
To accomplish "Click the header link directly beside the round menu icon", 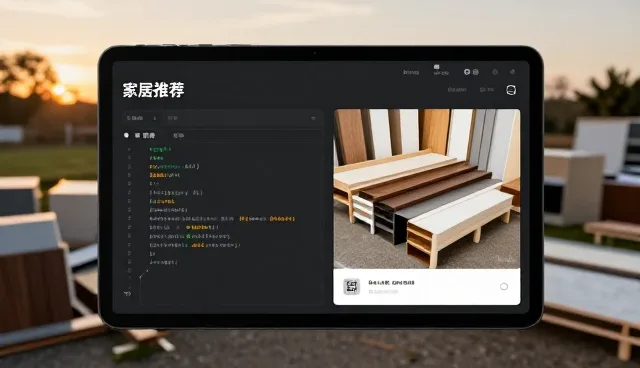I will 487,89.
